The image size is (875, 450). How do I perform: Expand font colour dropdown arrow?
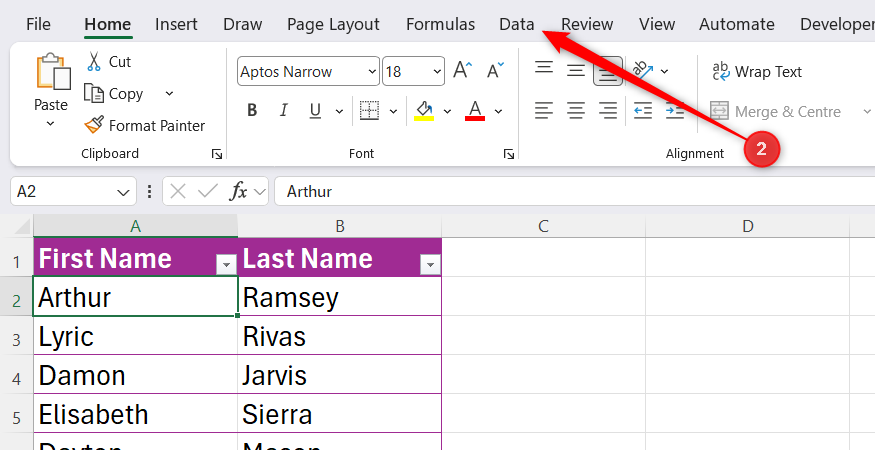pos(498,111)
